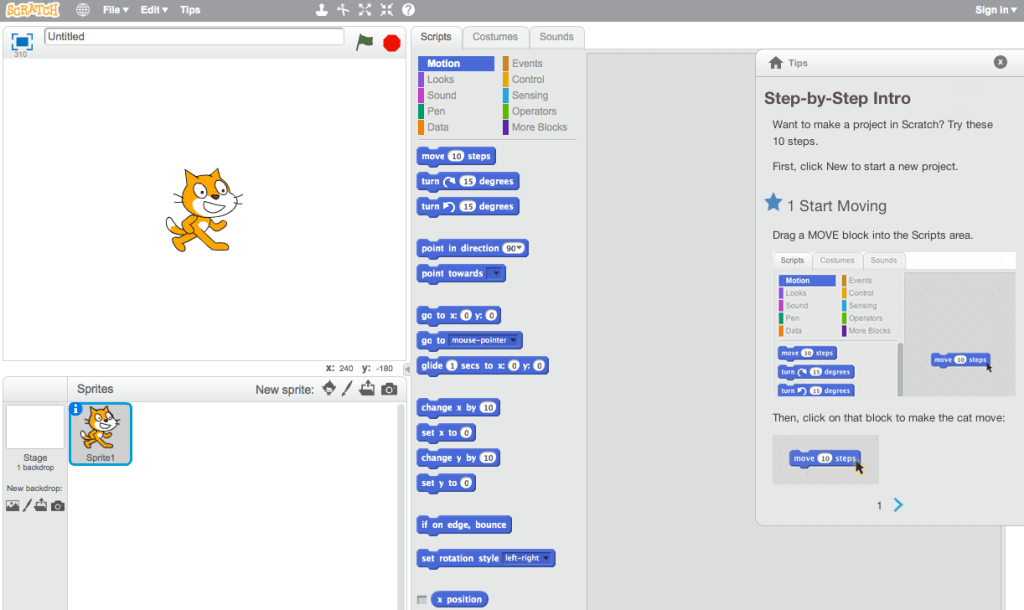Click the cat sprite on stage
The width and height of the screenshot is (1024, 610).
tap(204, 210)
